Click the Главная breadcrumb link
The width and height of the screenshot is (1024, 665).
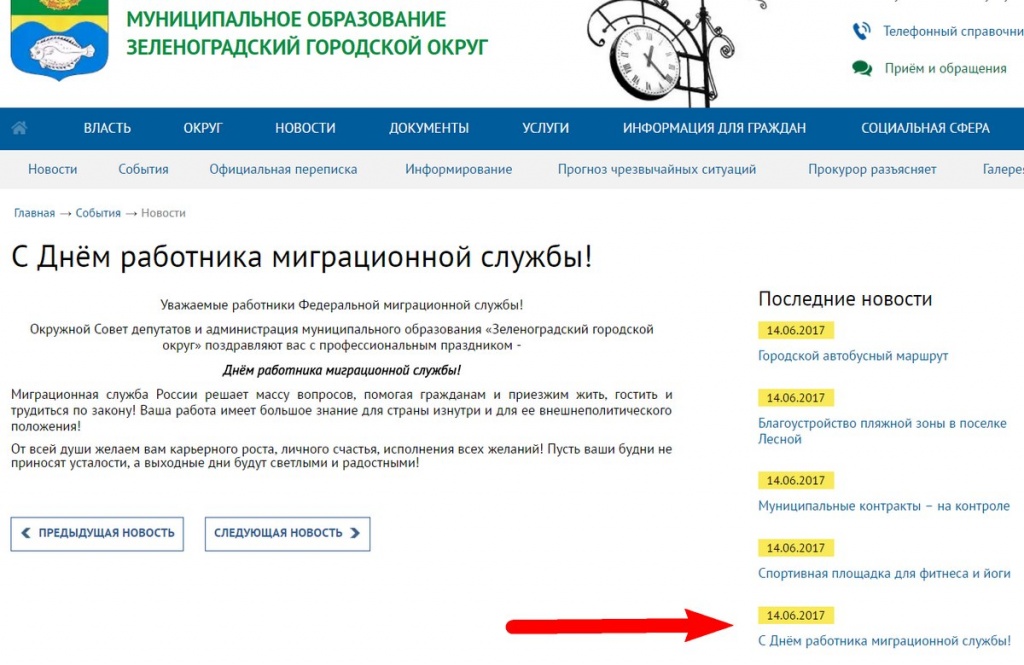coord(34,213)
